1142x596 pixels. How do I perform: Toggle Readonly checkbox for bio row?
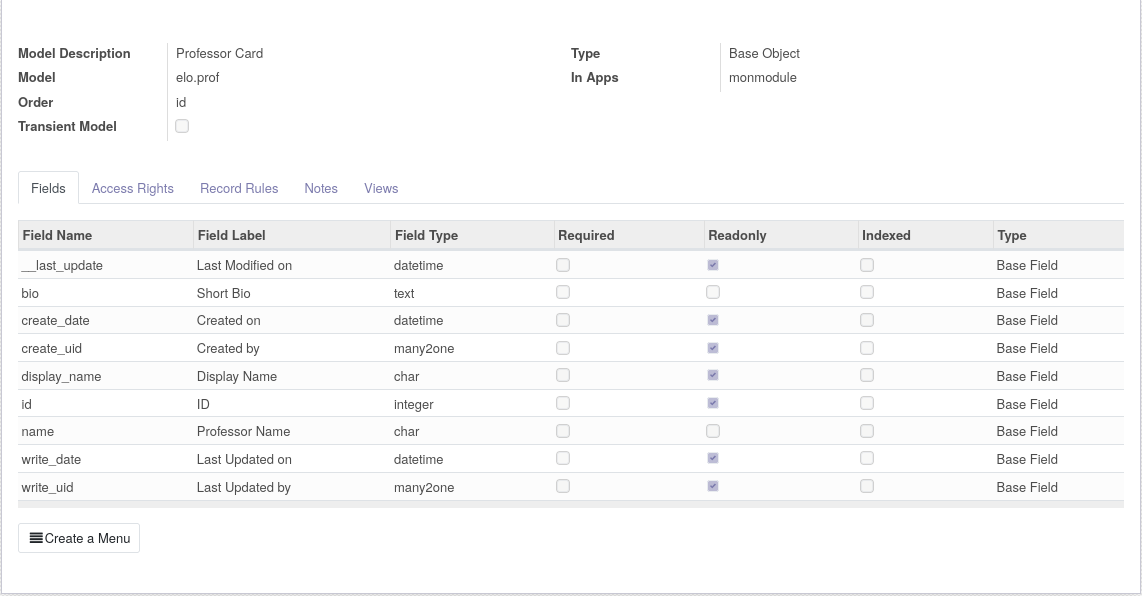tap(713, 293)
